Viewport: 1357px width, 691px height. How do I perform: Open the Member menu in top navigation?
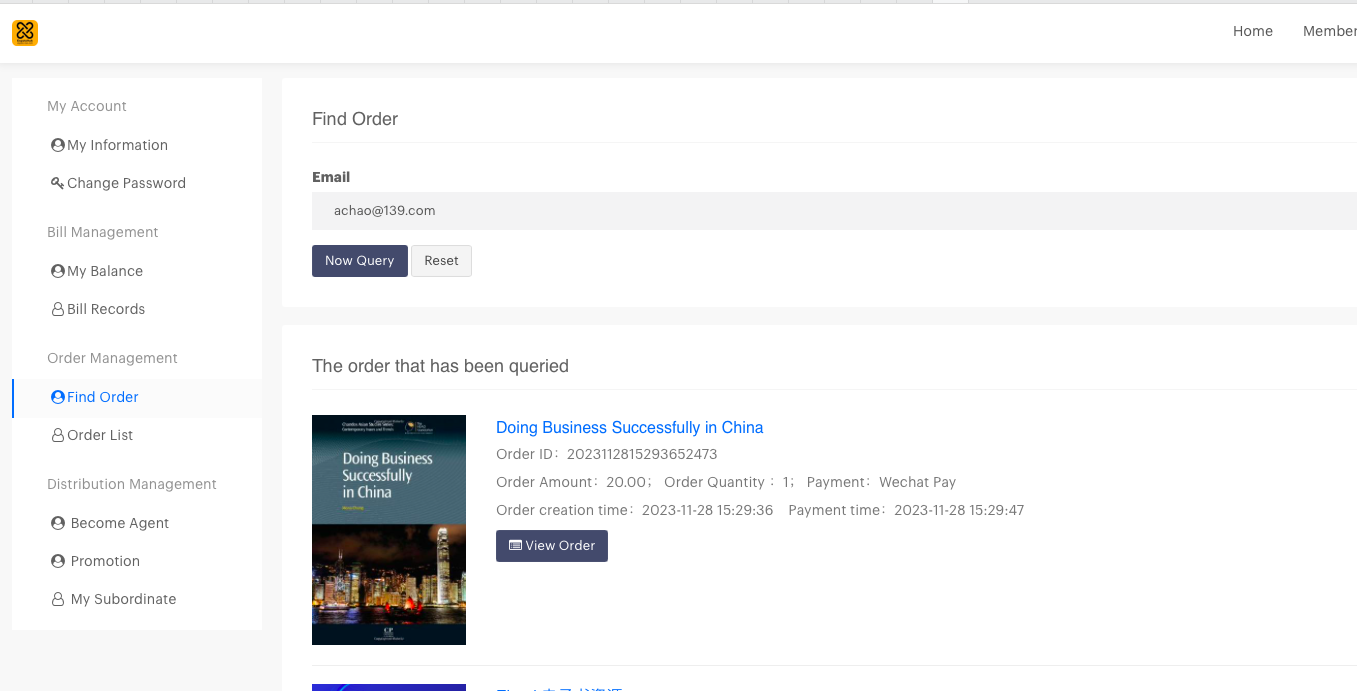pos(1329,31)
